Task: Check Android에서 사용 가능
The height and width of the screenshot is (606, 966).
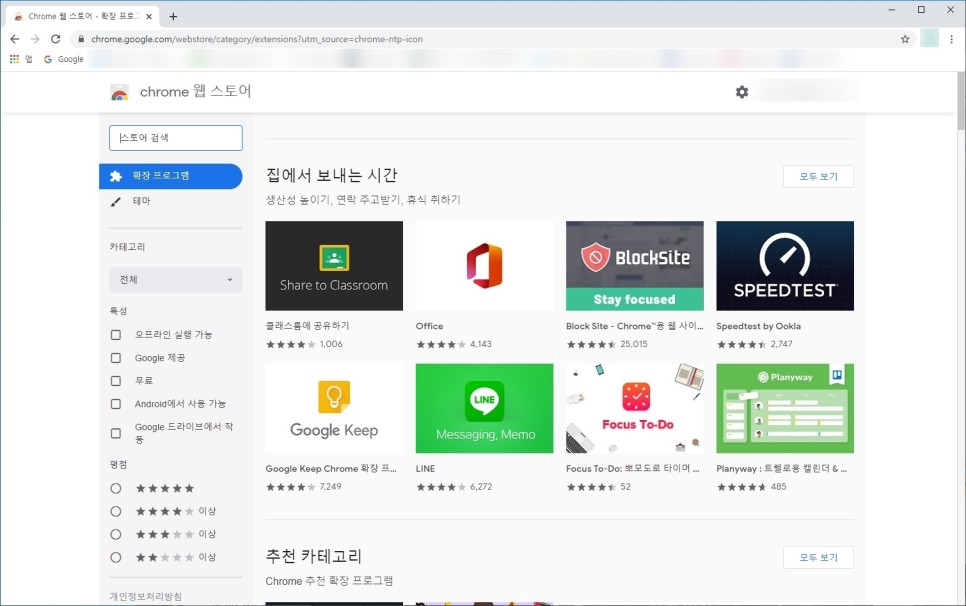Action: [116, 404]
